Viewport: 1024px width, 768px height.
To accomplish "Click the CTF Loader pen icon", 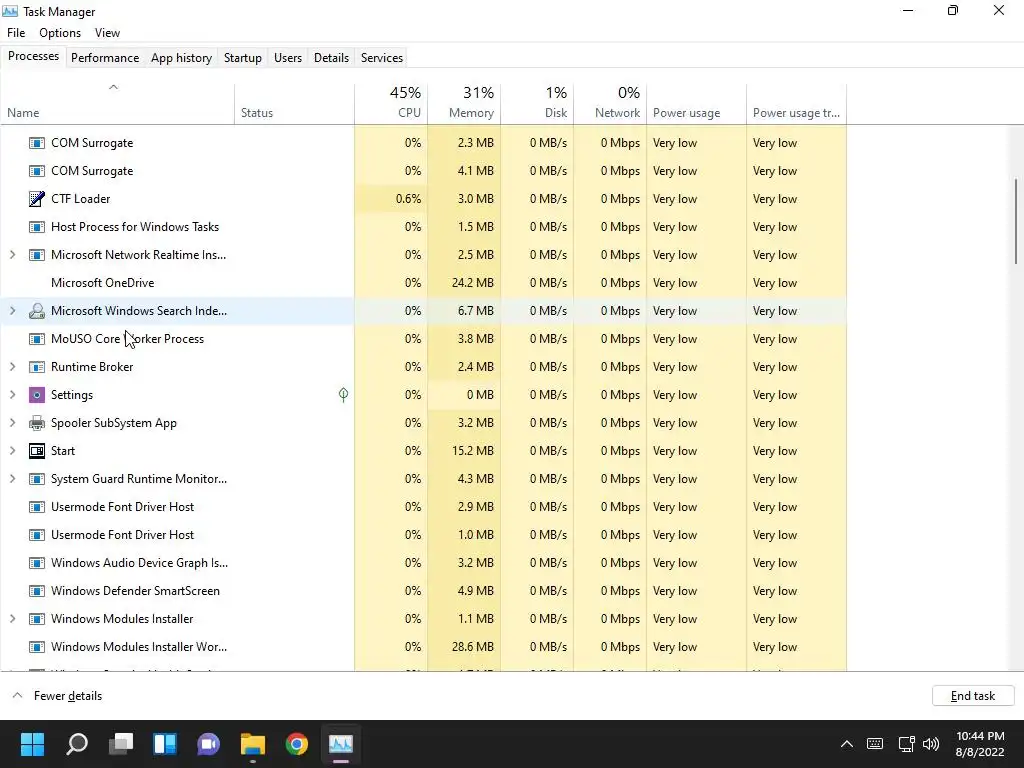I will [x=37, y=199].
